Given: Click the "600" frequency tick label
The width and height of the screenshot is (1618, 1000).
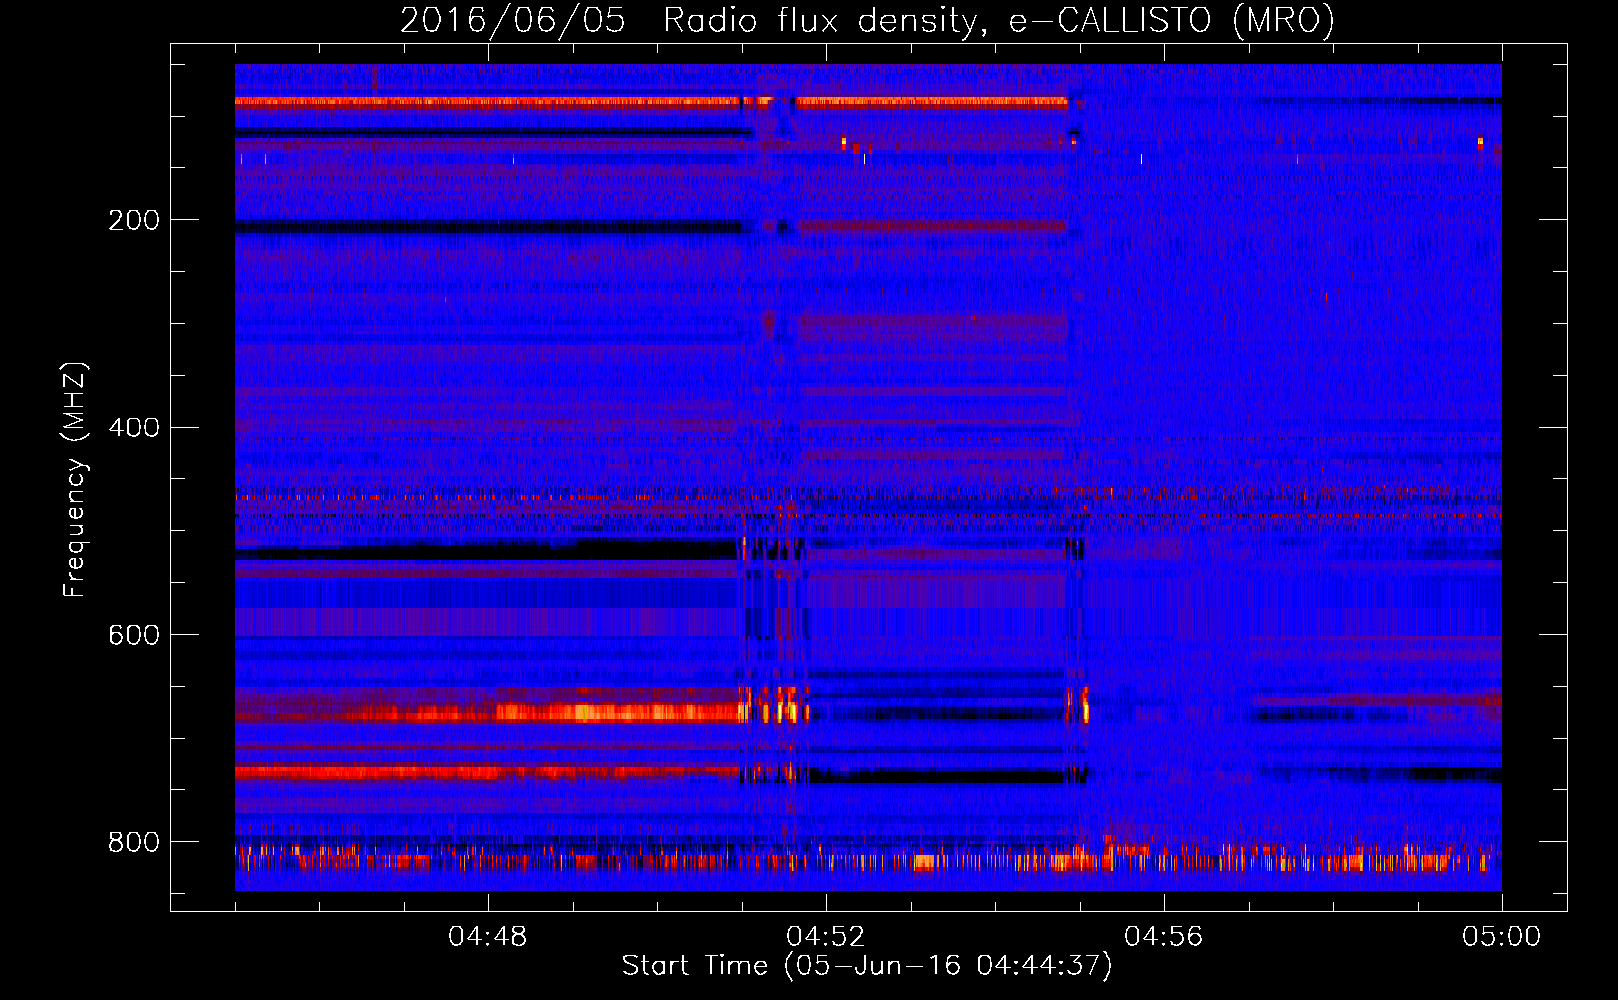Looking at the screenshot, I should [x=134, y=636].
